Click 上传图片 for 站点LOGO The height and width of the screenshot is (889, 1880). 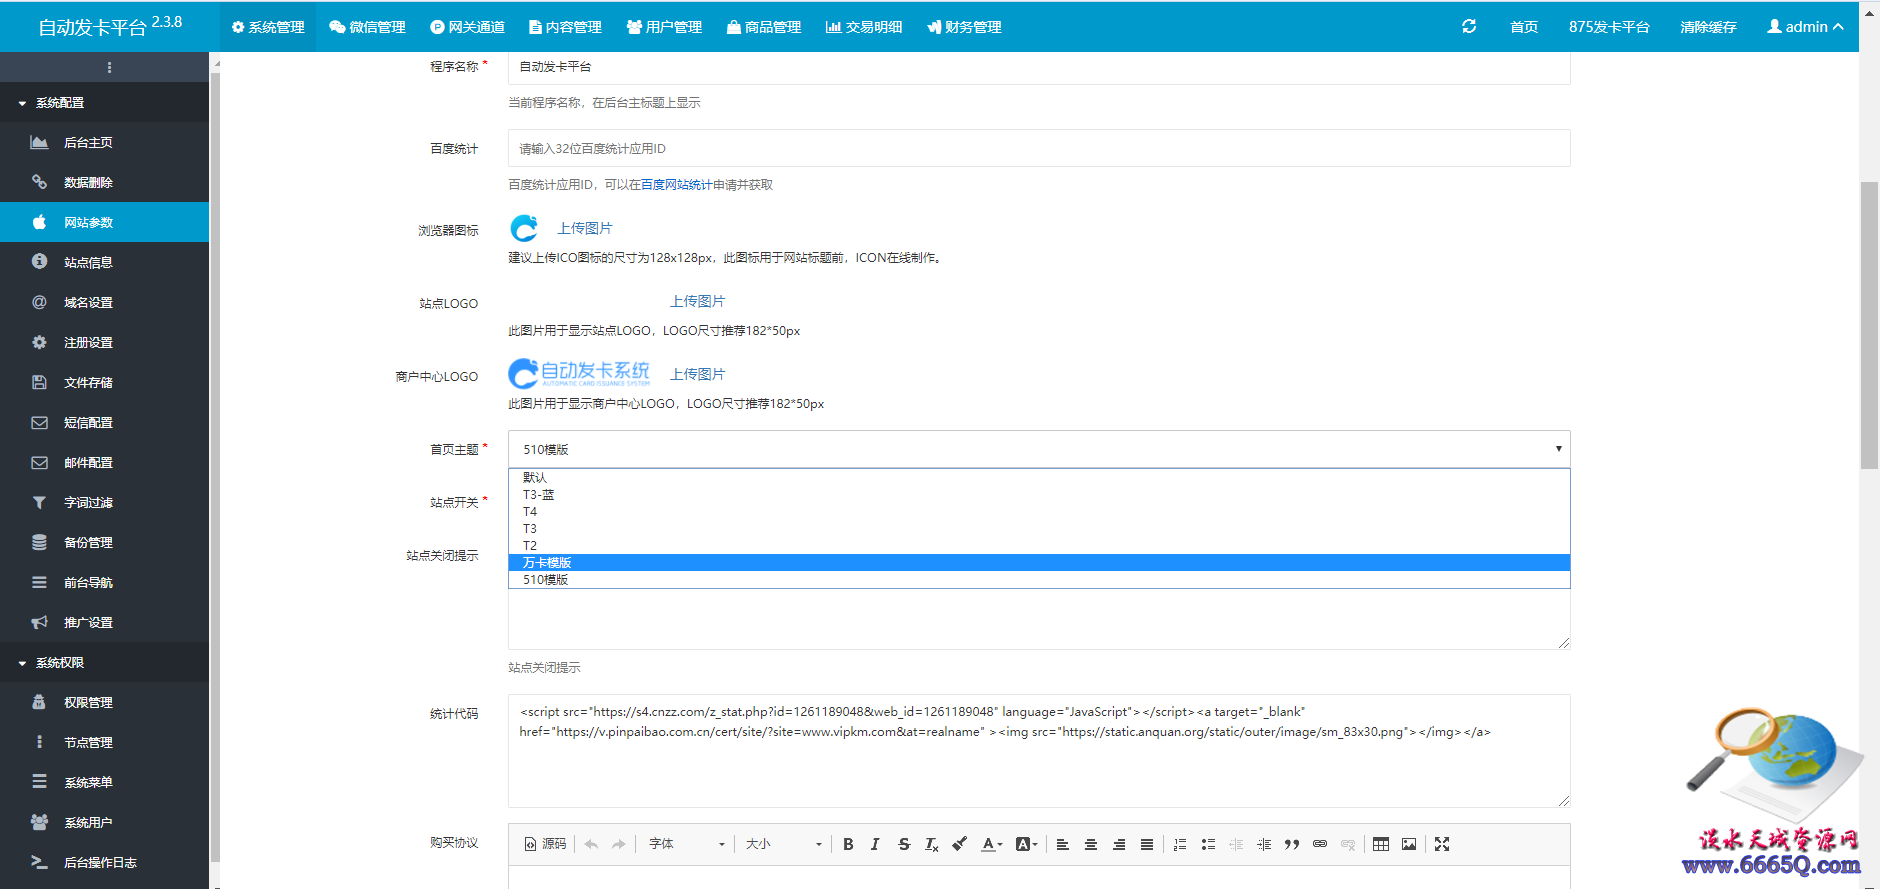(x=697, y=301)
